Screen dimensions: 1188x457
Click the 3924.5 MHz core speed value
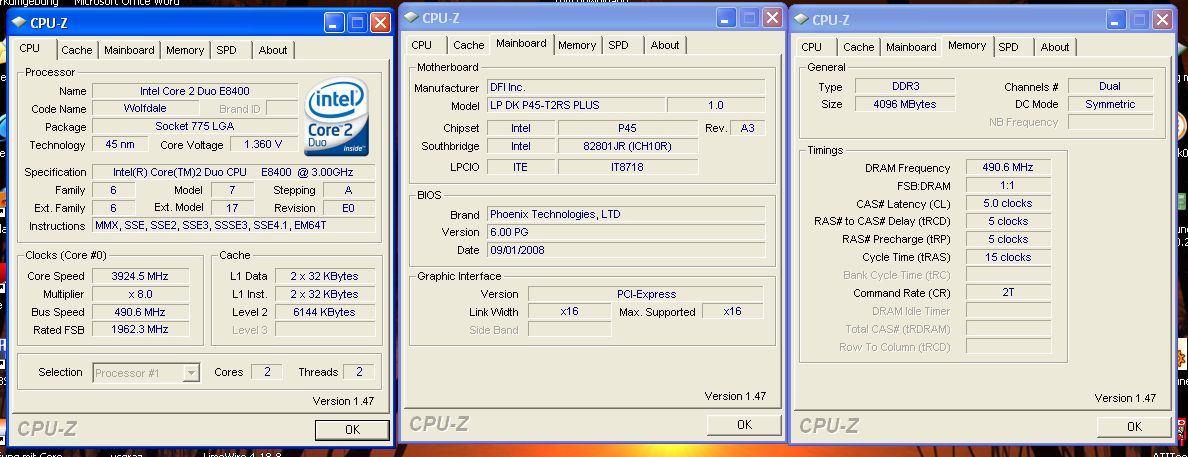pyautogui.click(x=140, y=276)
